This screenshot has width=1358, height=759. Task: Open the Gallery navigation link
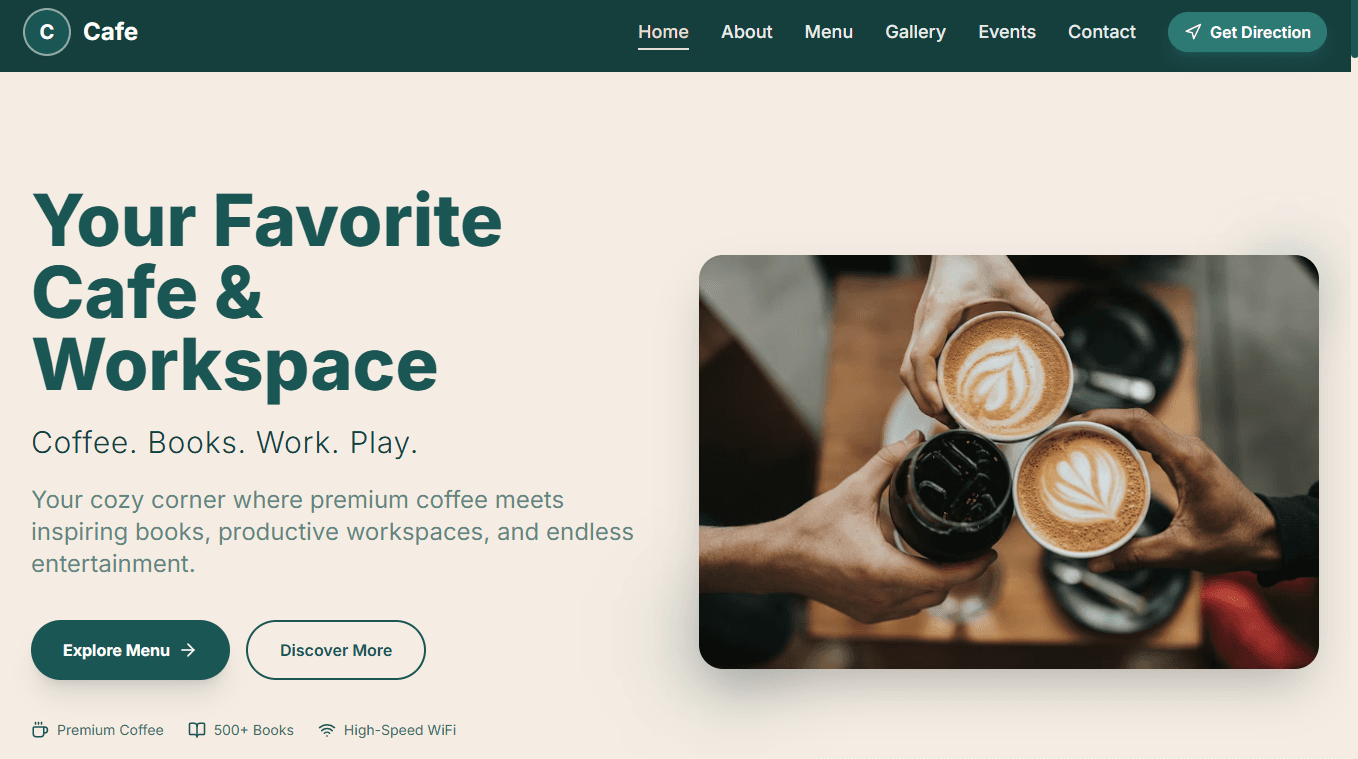(915, 32)
